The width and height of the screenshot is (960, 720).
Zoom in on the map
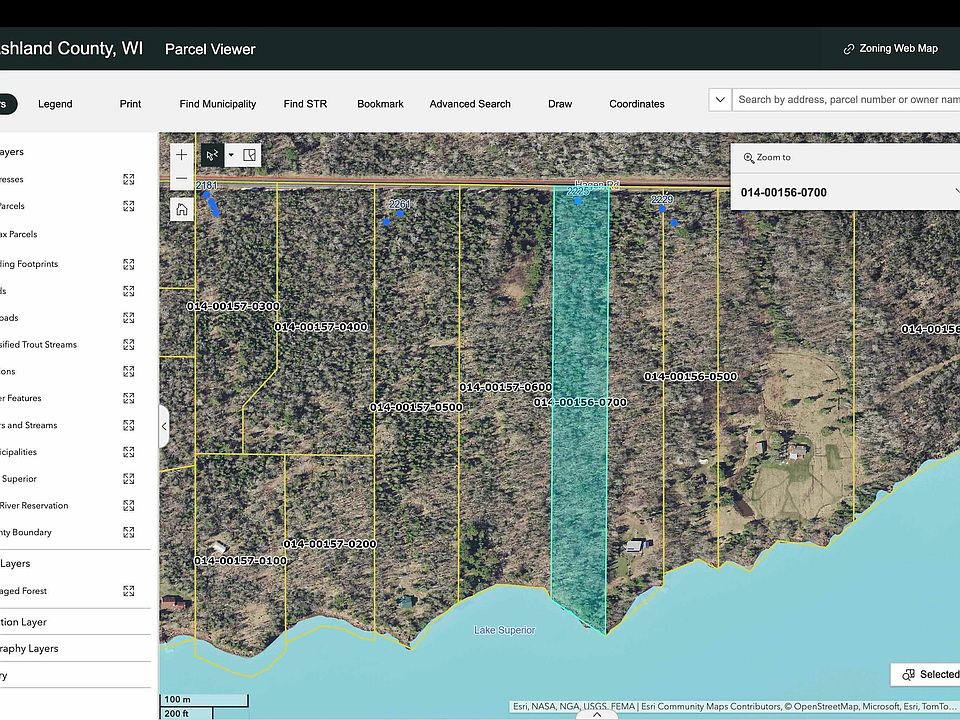(x=181, y=155)
